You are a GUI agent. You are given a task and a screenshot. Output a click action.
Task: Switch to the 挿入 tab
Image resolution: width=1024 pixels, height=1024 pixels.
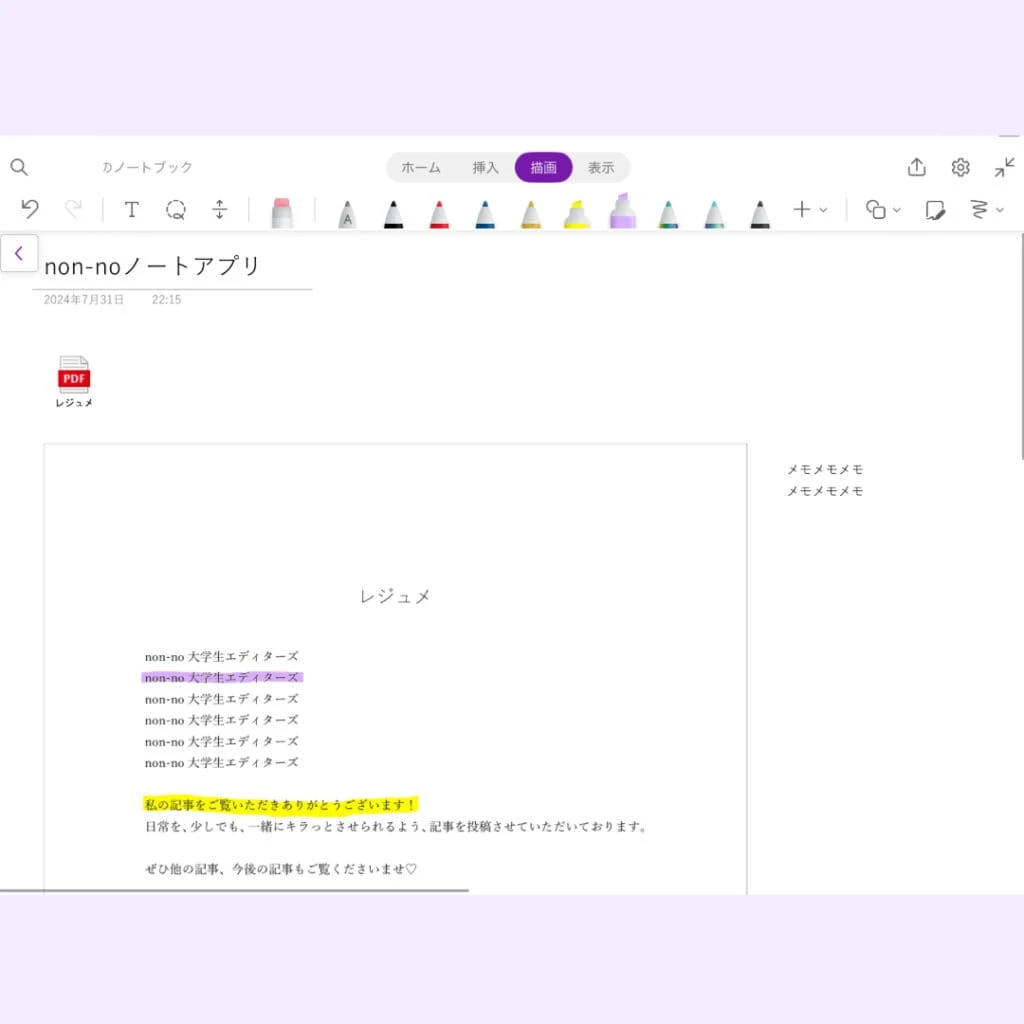click(x=485, y=168)
